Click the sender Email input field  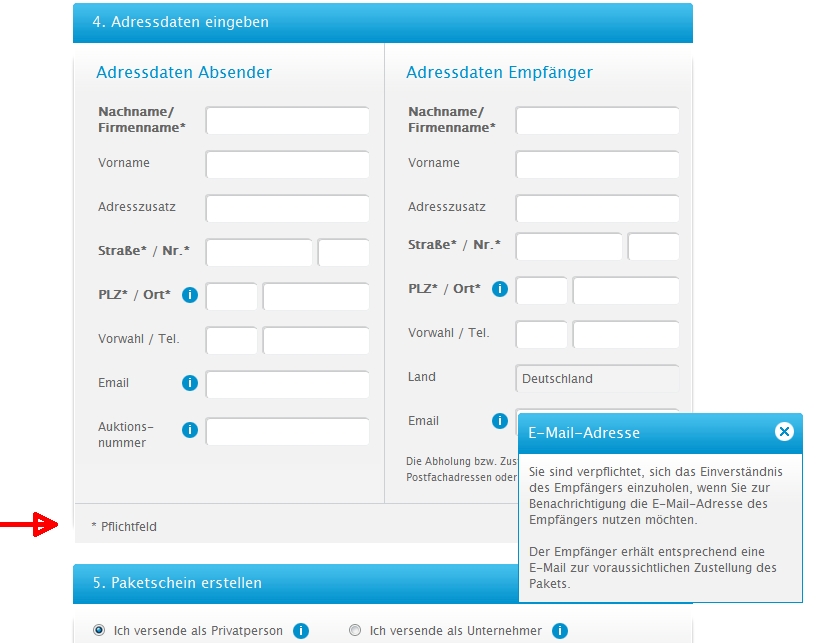click(287, 384)
